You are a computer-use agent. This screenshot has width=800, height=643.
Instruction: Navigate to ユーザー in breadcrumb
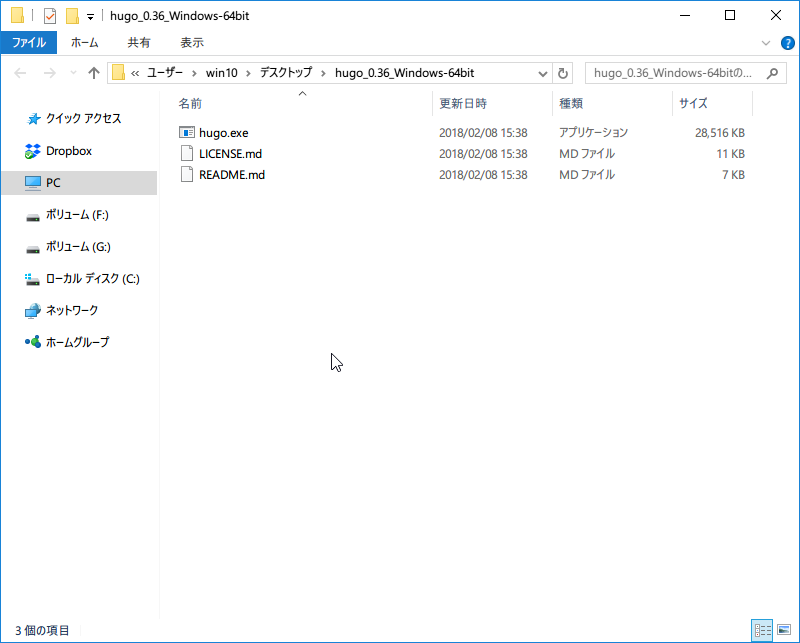(165, 73)
